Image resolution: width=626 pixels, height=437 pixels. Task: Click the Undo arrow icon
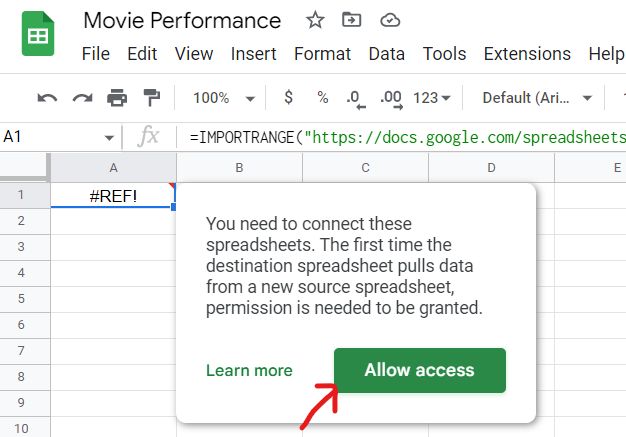pos(47,98)
